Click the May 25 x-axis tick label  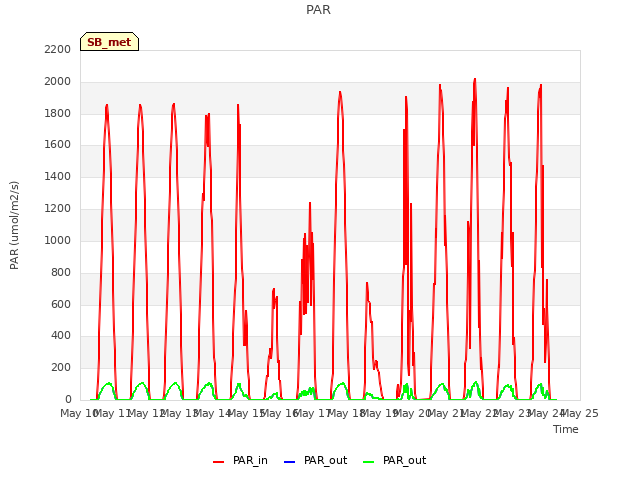tap(580, 414)
